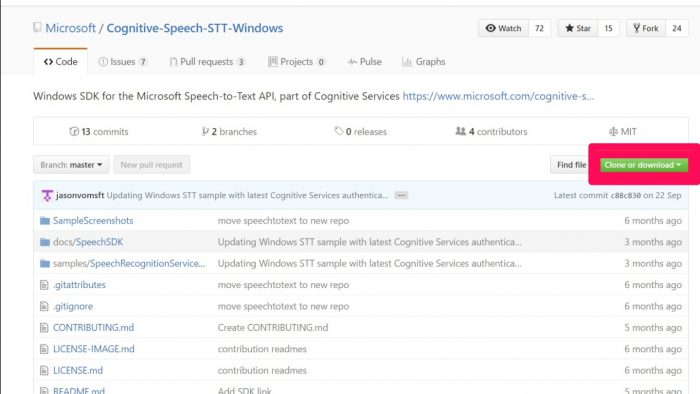Click the Watch eye icon button
The width and height of the screenshot is (700, 394).
[x=504, y=28]
